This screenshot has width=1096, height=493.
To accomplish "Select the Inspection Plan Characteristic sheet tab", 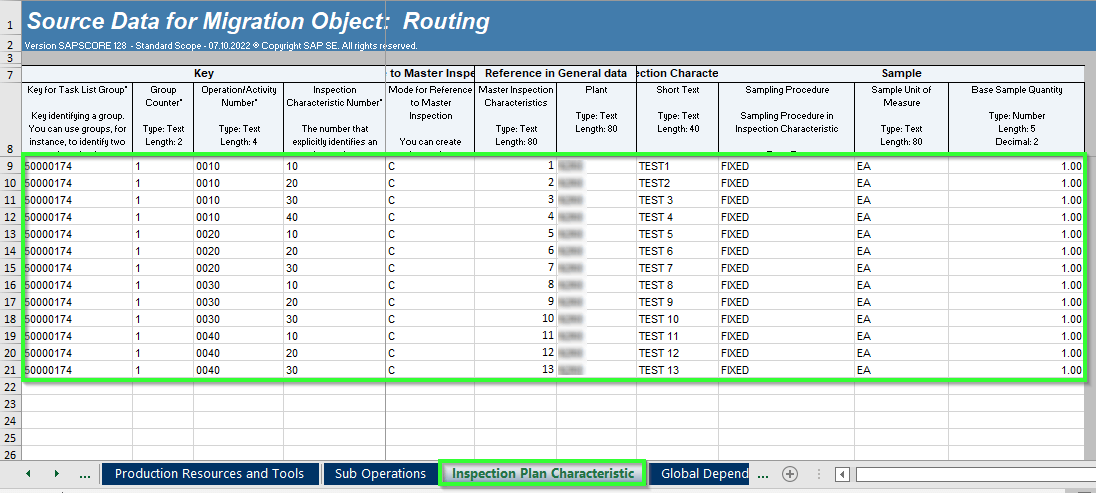I will point(543,473).
